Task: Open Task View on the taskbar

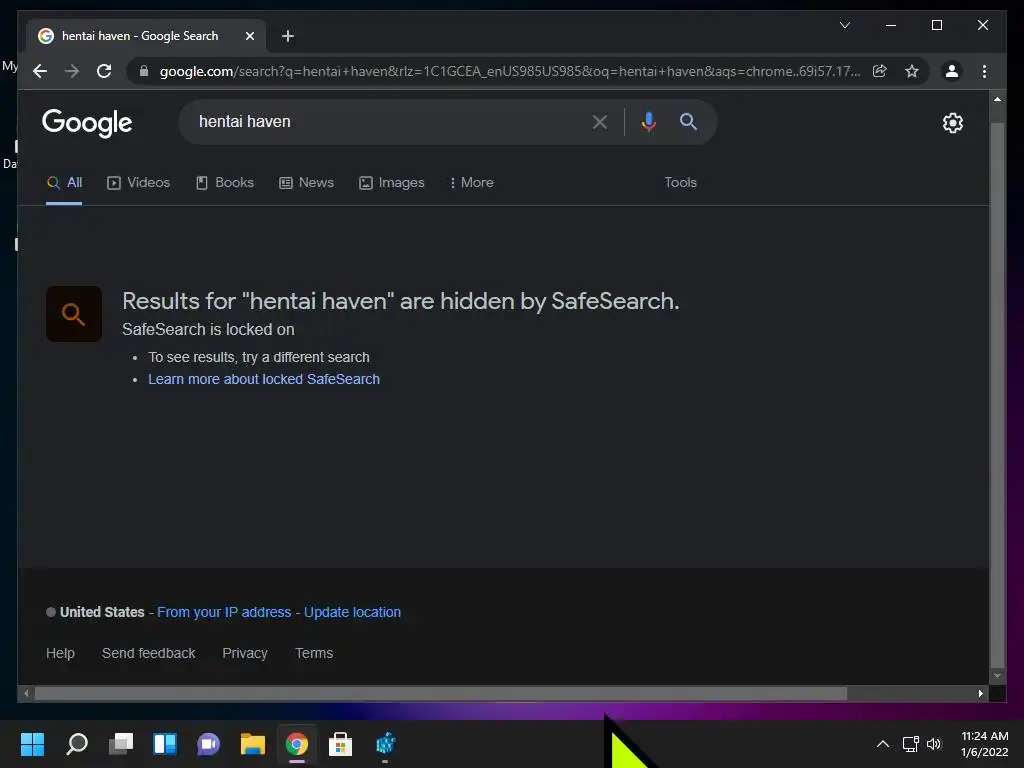Action: [x=121, y=744]
